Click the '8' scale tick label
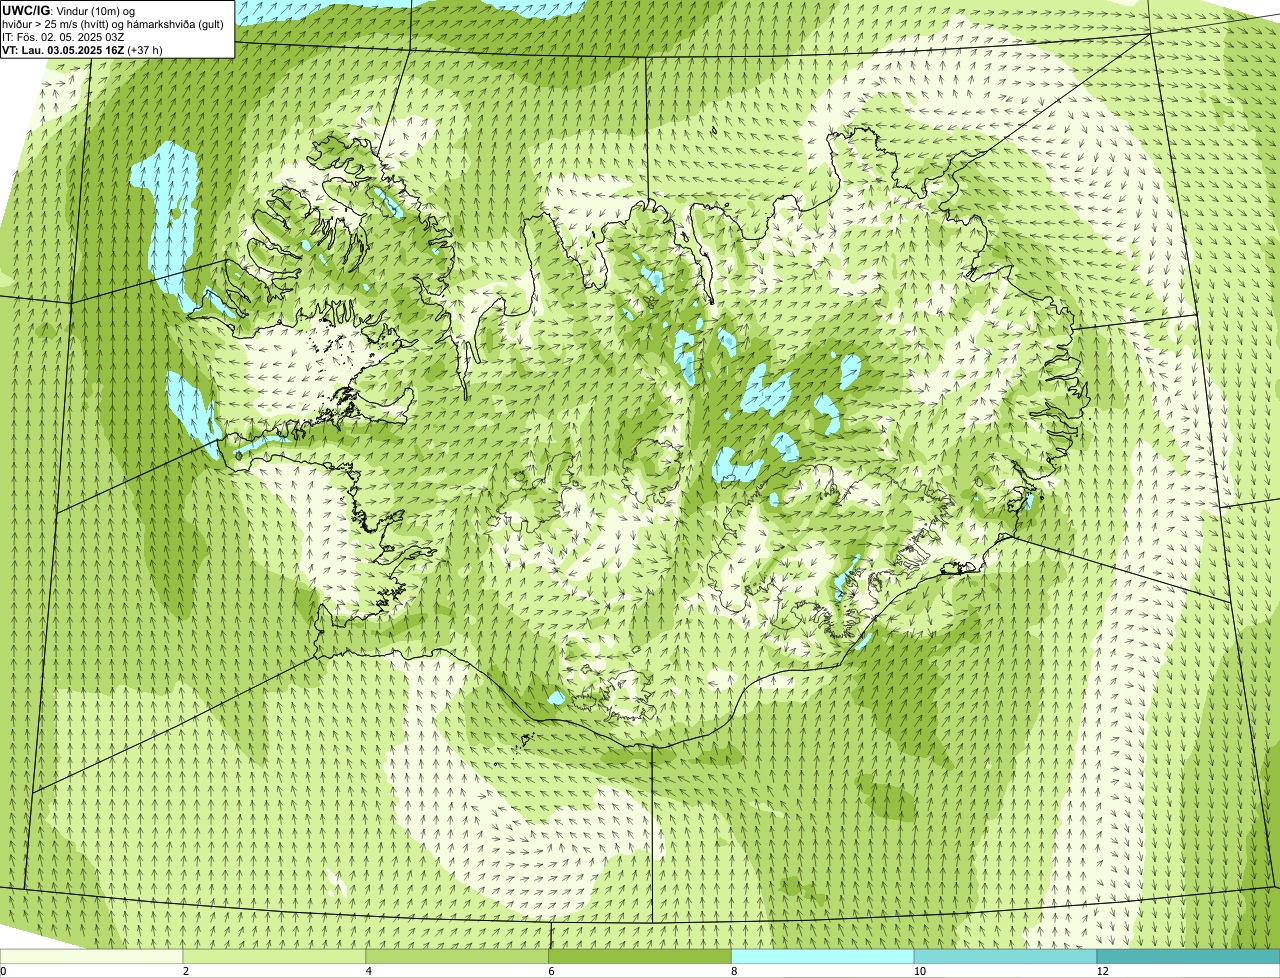Screen dimensions: 1280x978 (734, 971)
